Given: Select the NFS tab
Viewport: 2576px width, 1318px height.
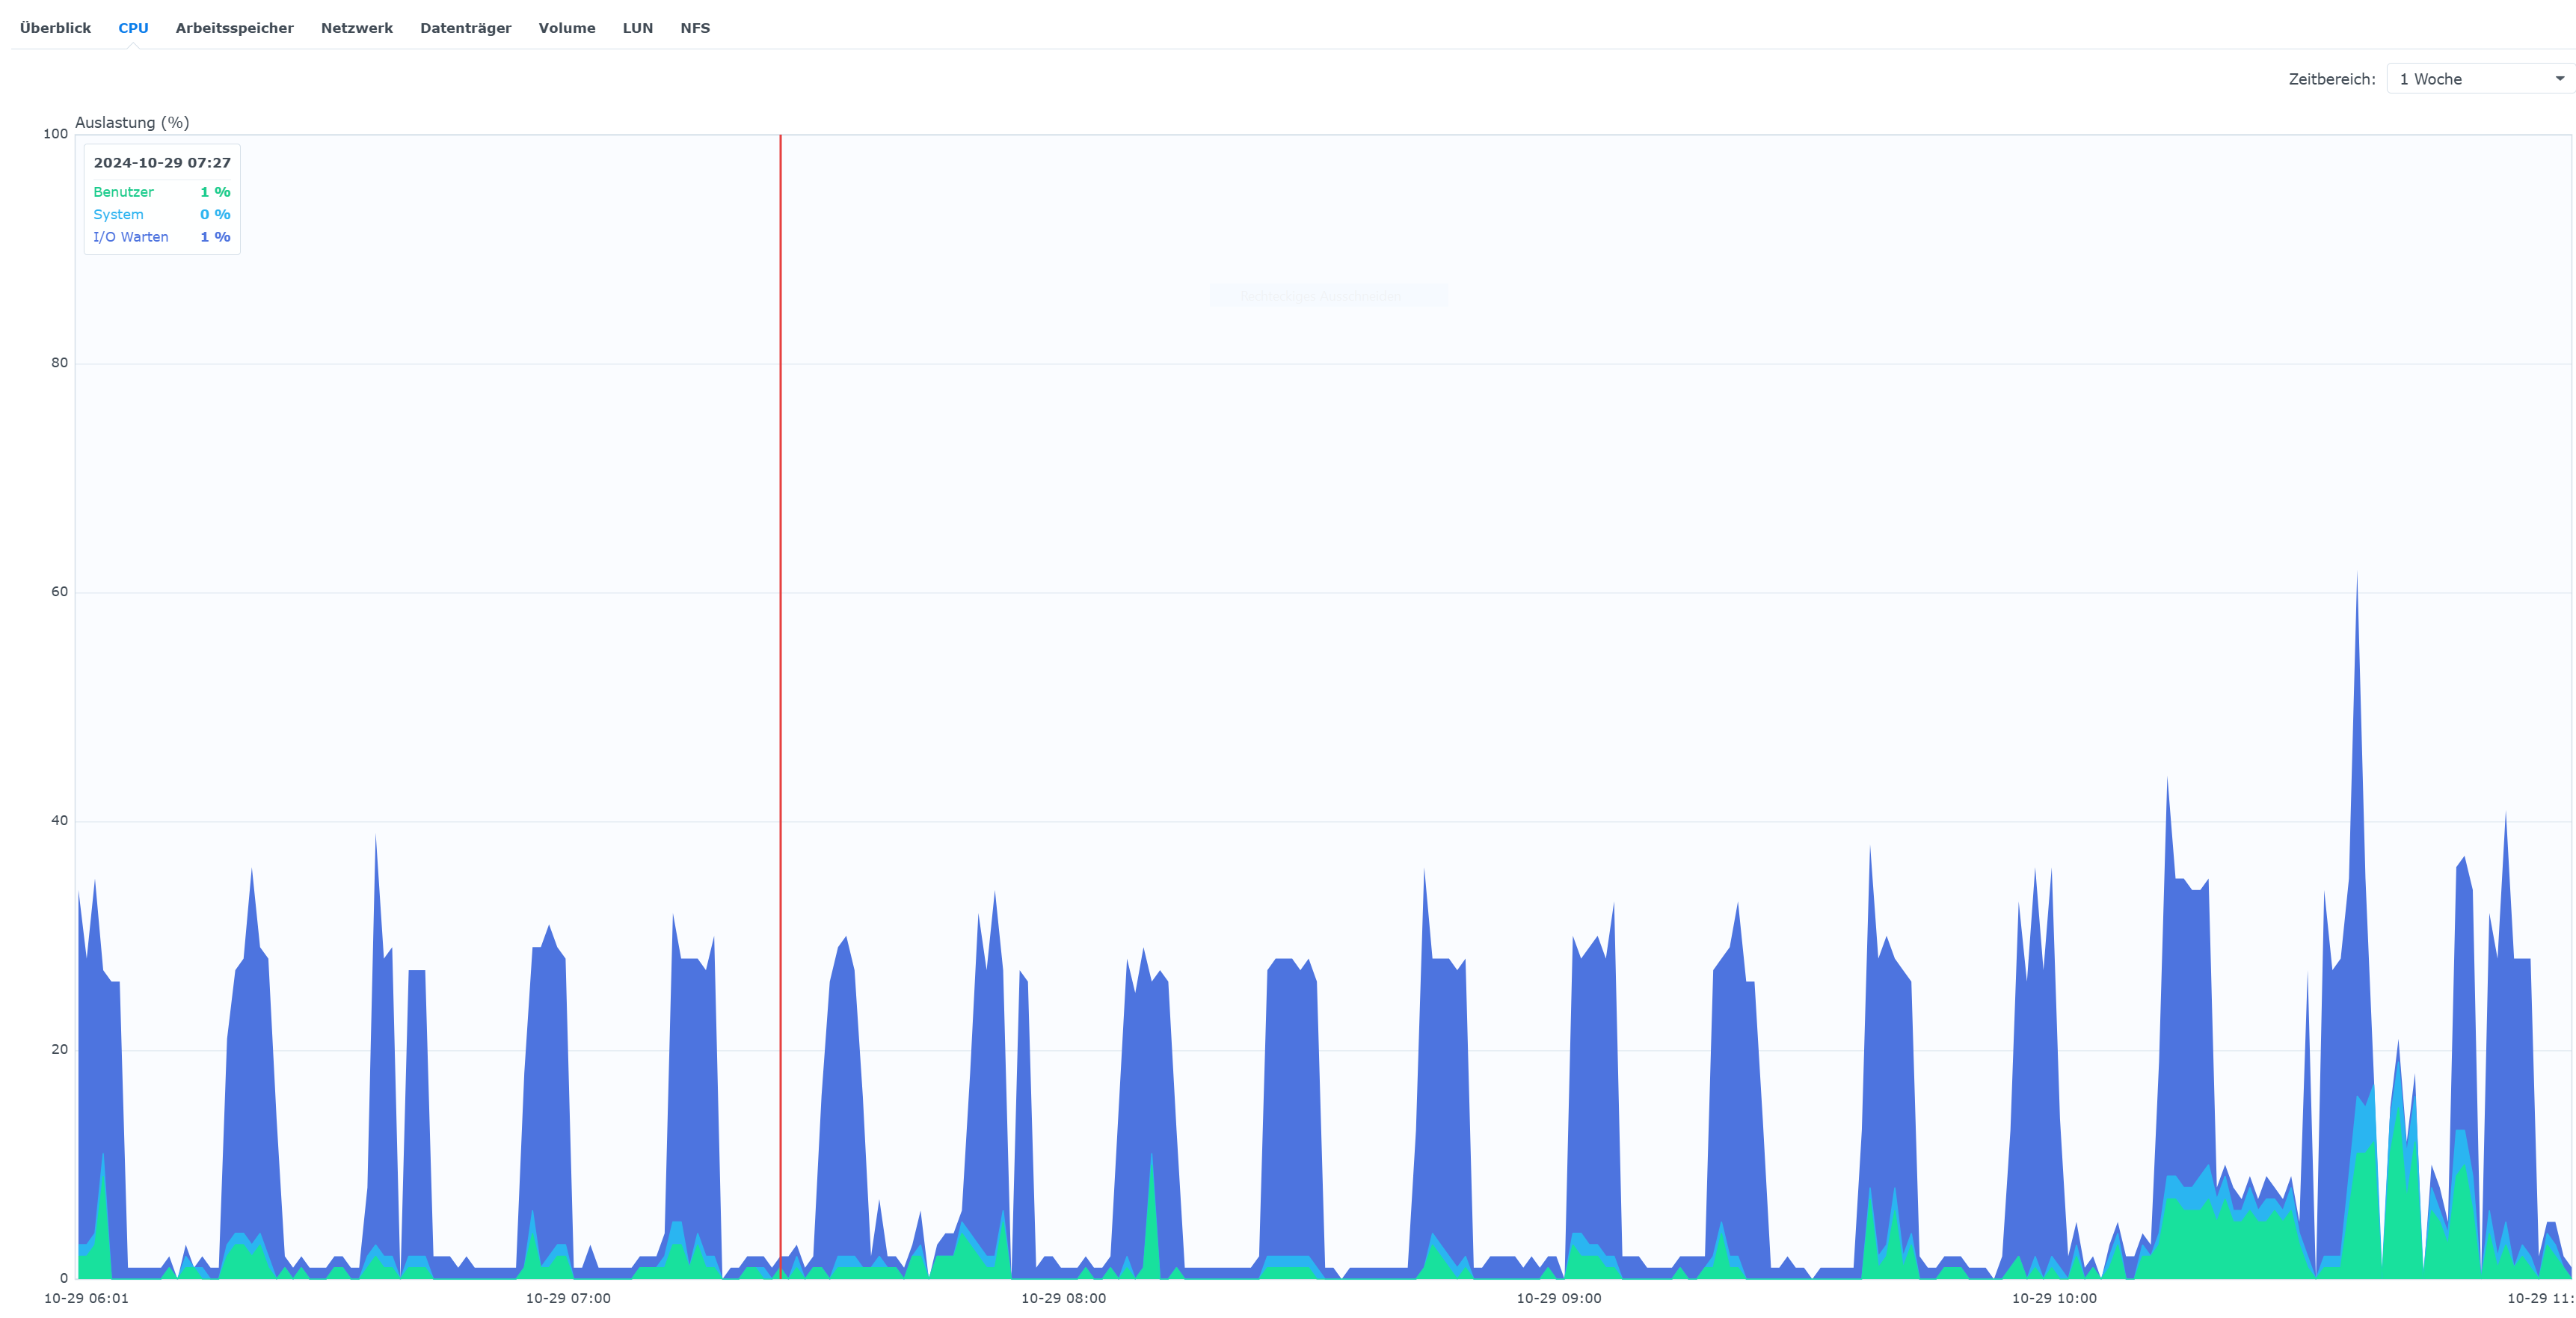Looking at the screenshot, I should (695, 28).
